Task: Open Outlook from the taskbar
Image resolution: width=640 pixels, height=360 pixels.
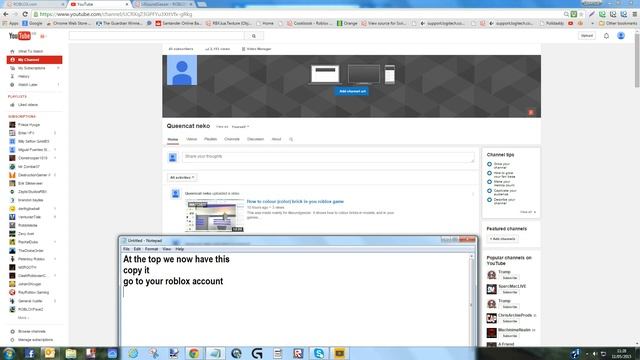Action: 50,353
